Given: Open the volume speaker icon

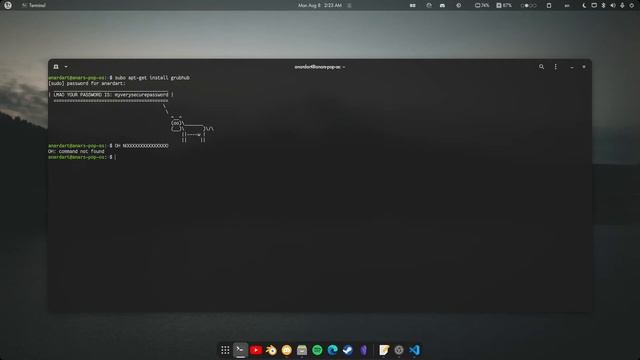Looking at the screenshot, I should 613,5.
